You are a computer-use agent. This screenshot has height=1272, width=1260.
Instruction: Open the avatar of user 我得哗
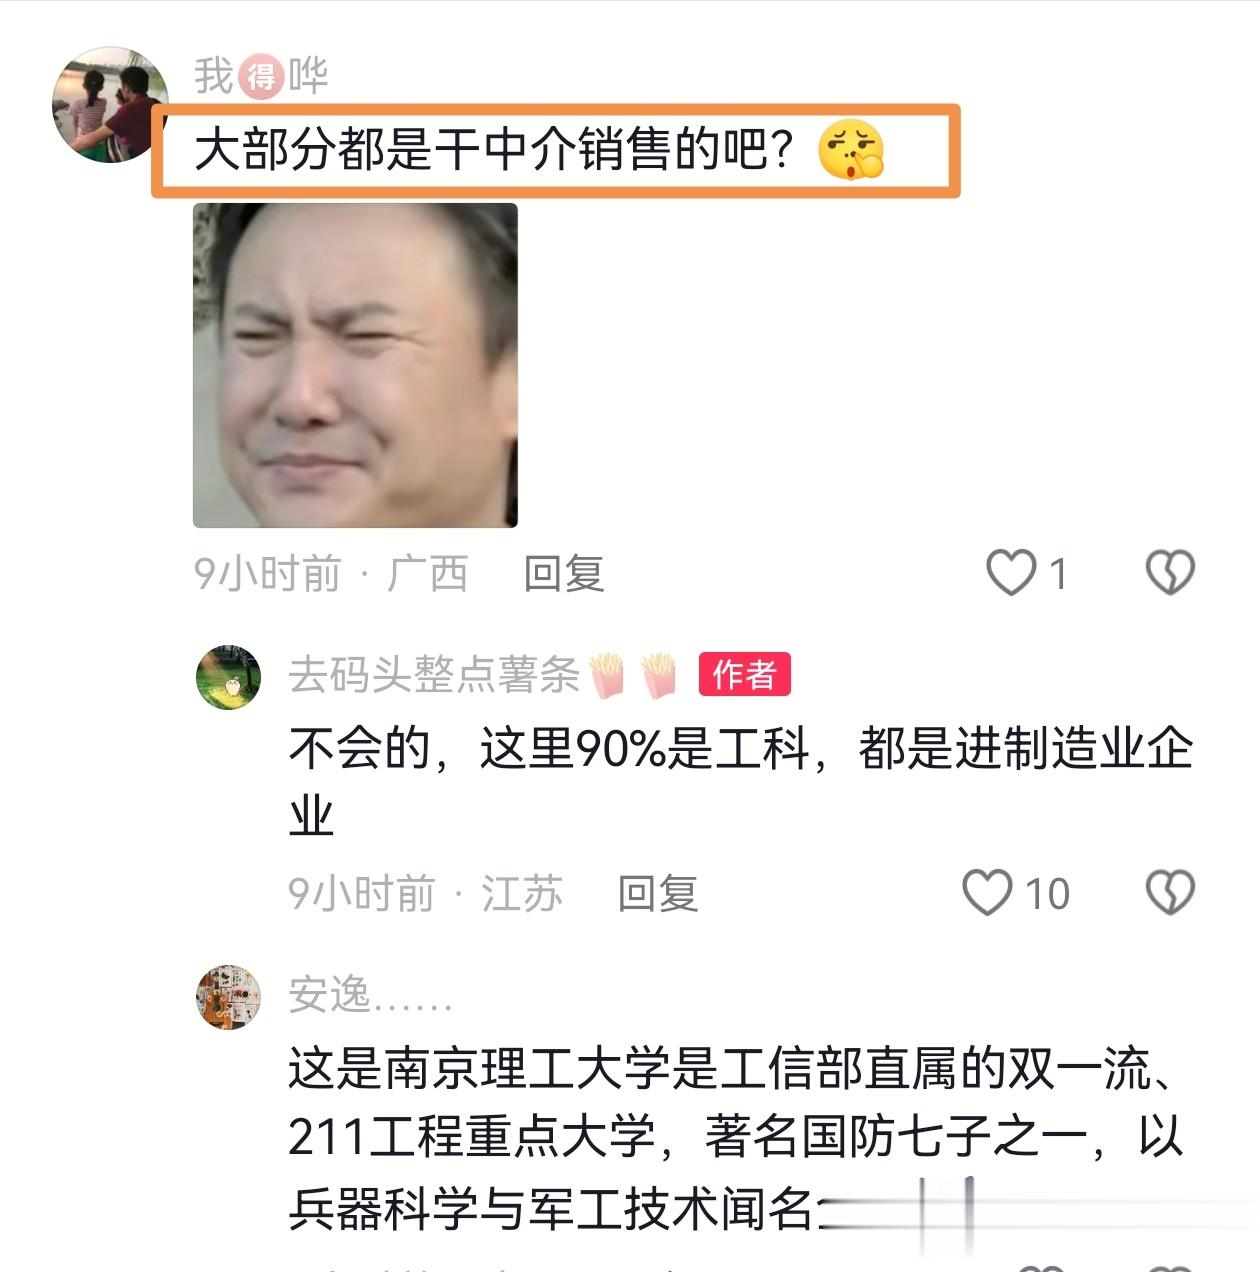pos(109,104)
